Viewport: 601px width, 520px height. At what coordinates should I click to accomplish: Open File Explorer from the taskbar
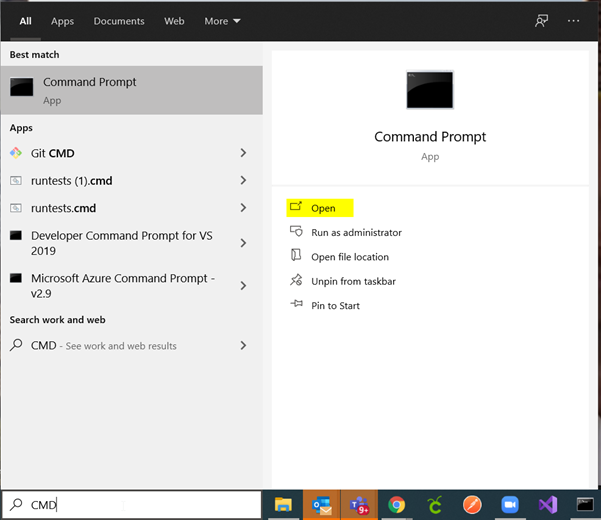coord(283,505)
